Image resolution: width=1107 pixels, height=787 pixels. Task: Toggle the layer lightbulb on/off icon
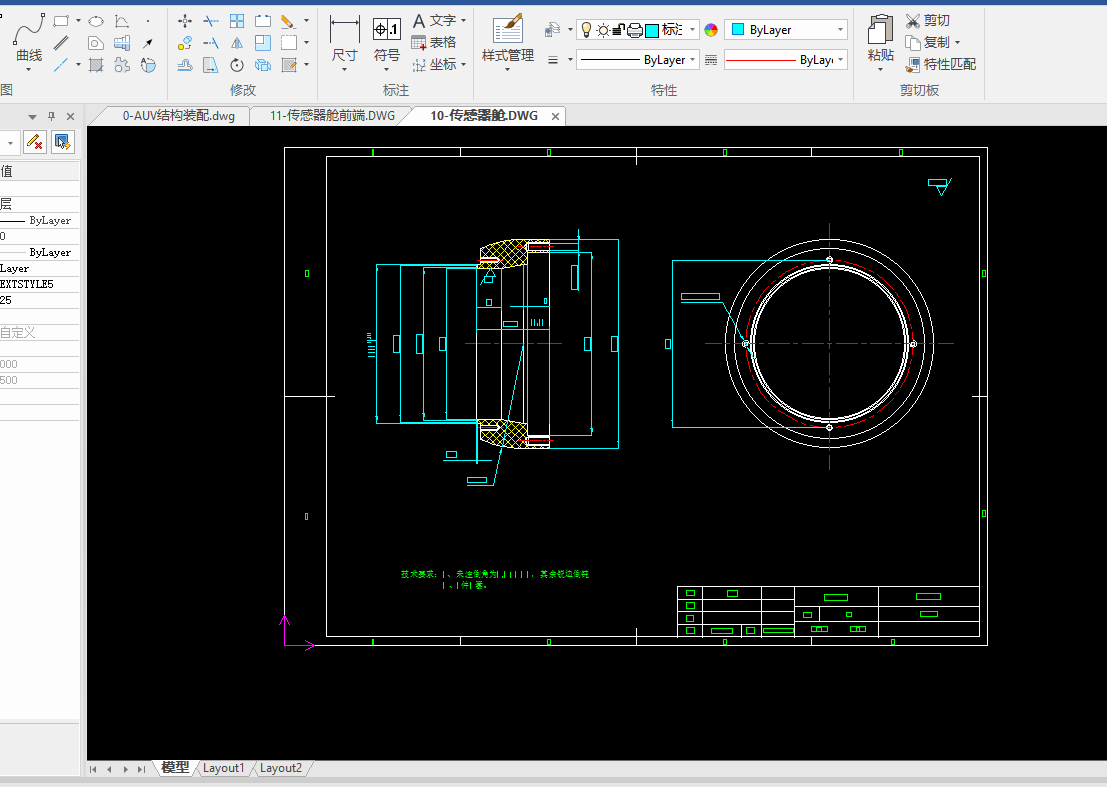point(586,30)
